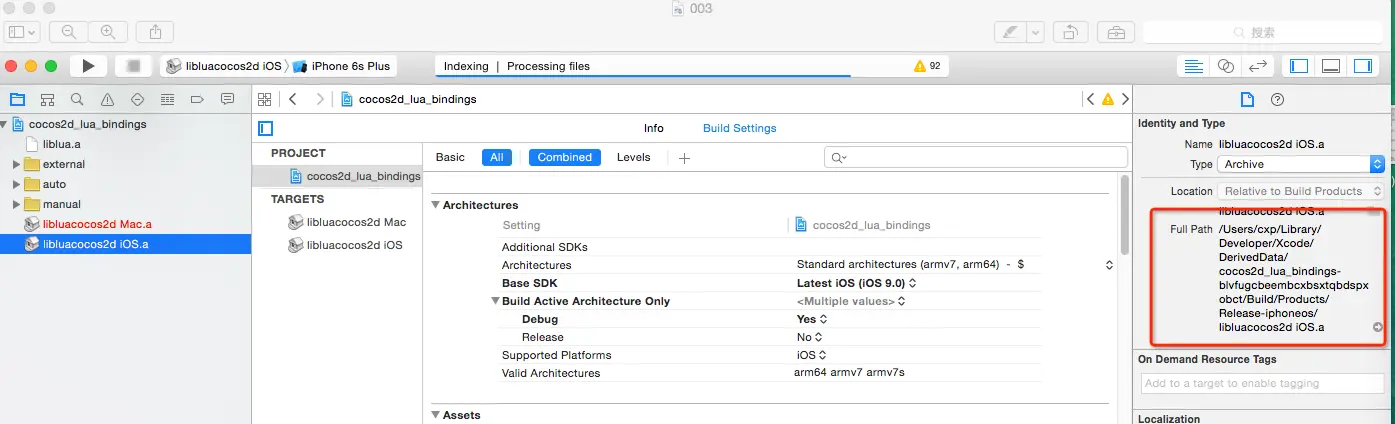Image resolution: width=1395 pixels, height=424 pixels.
Task: Select the libluacocos2d iOS scheme
Action: click(x=225, y=66)
